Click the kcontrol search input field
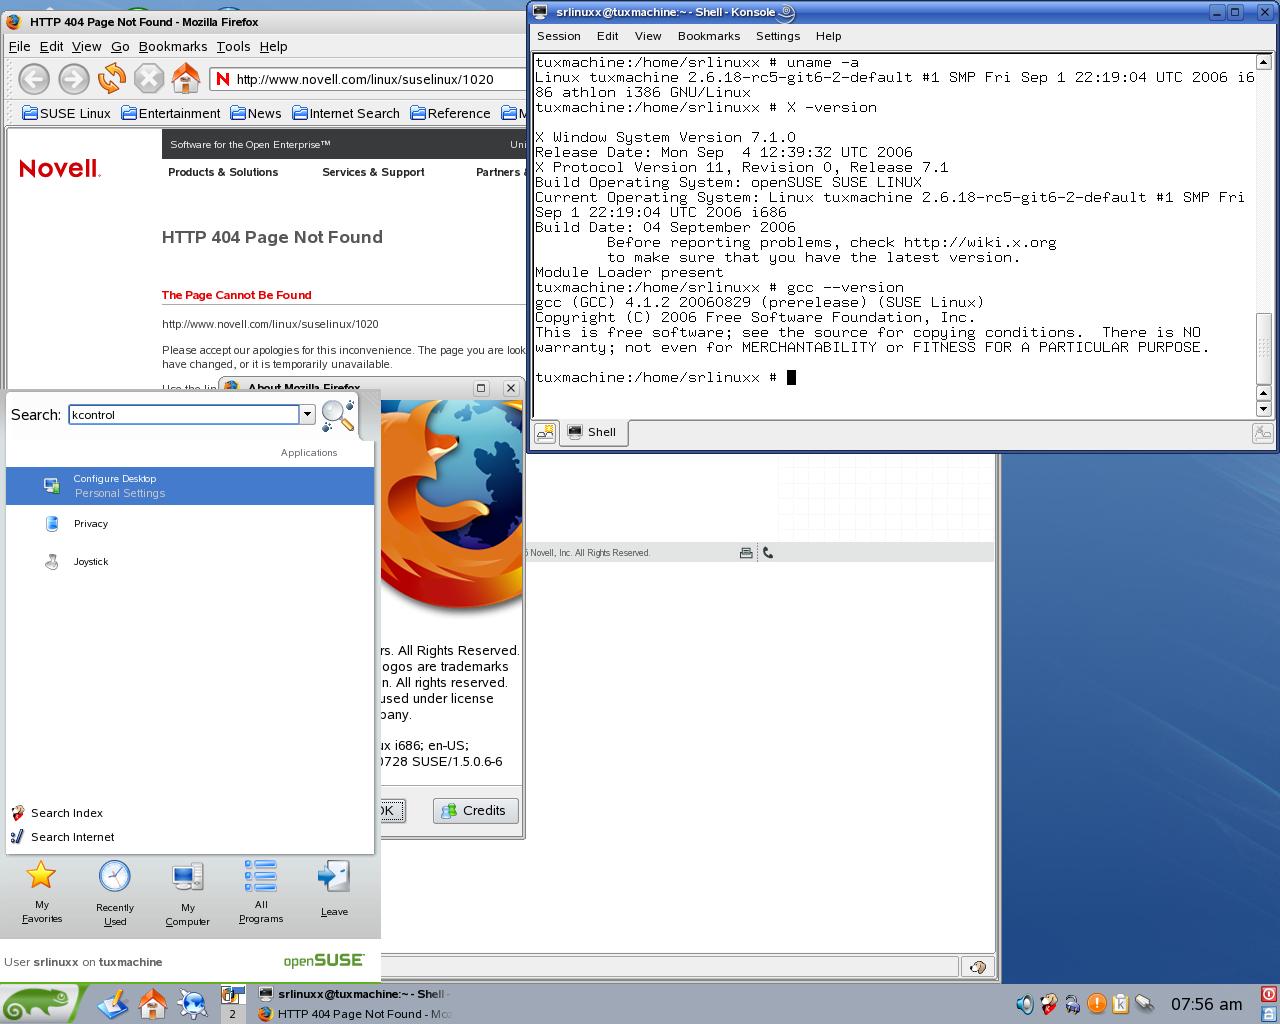1280x1024 pixels. pyautogui.click(x=184, y=414)
